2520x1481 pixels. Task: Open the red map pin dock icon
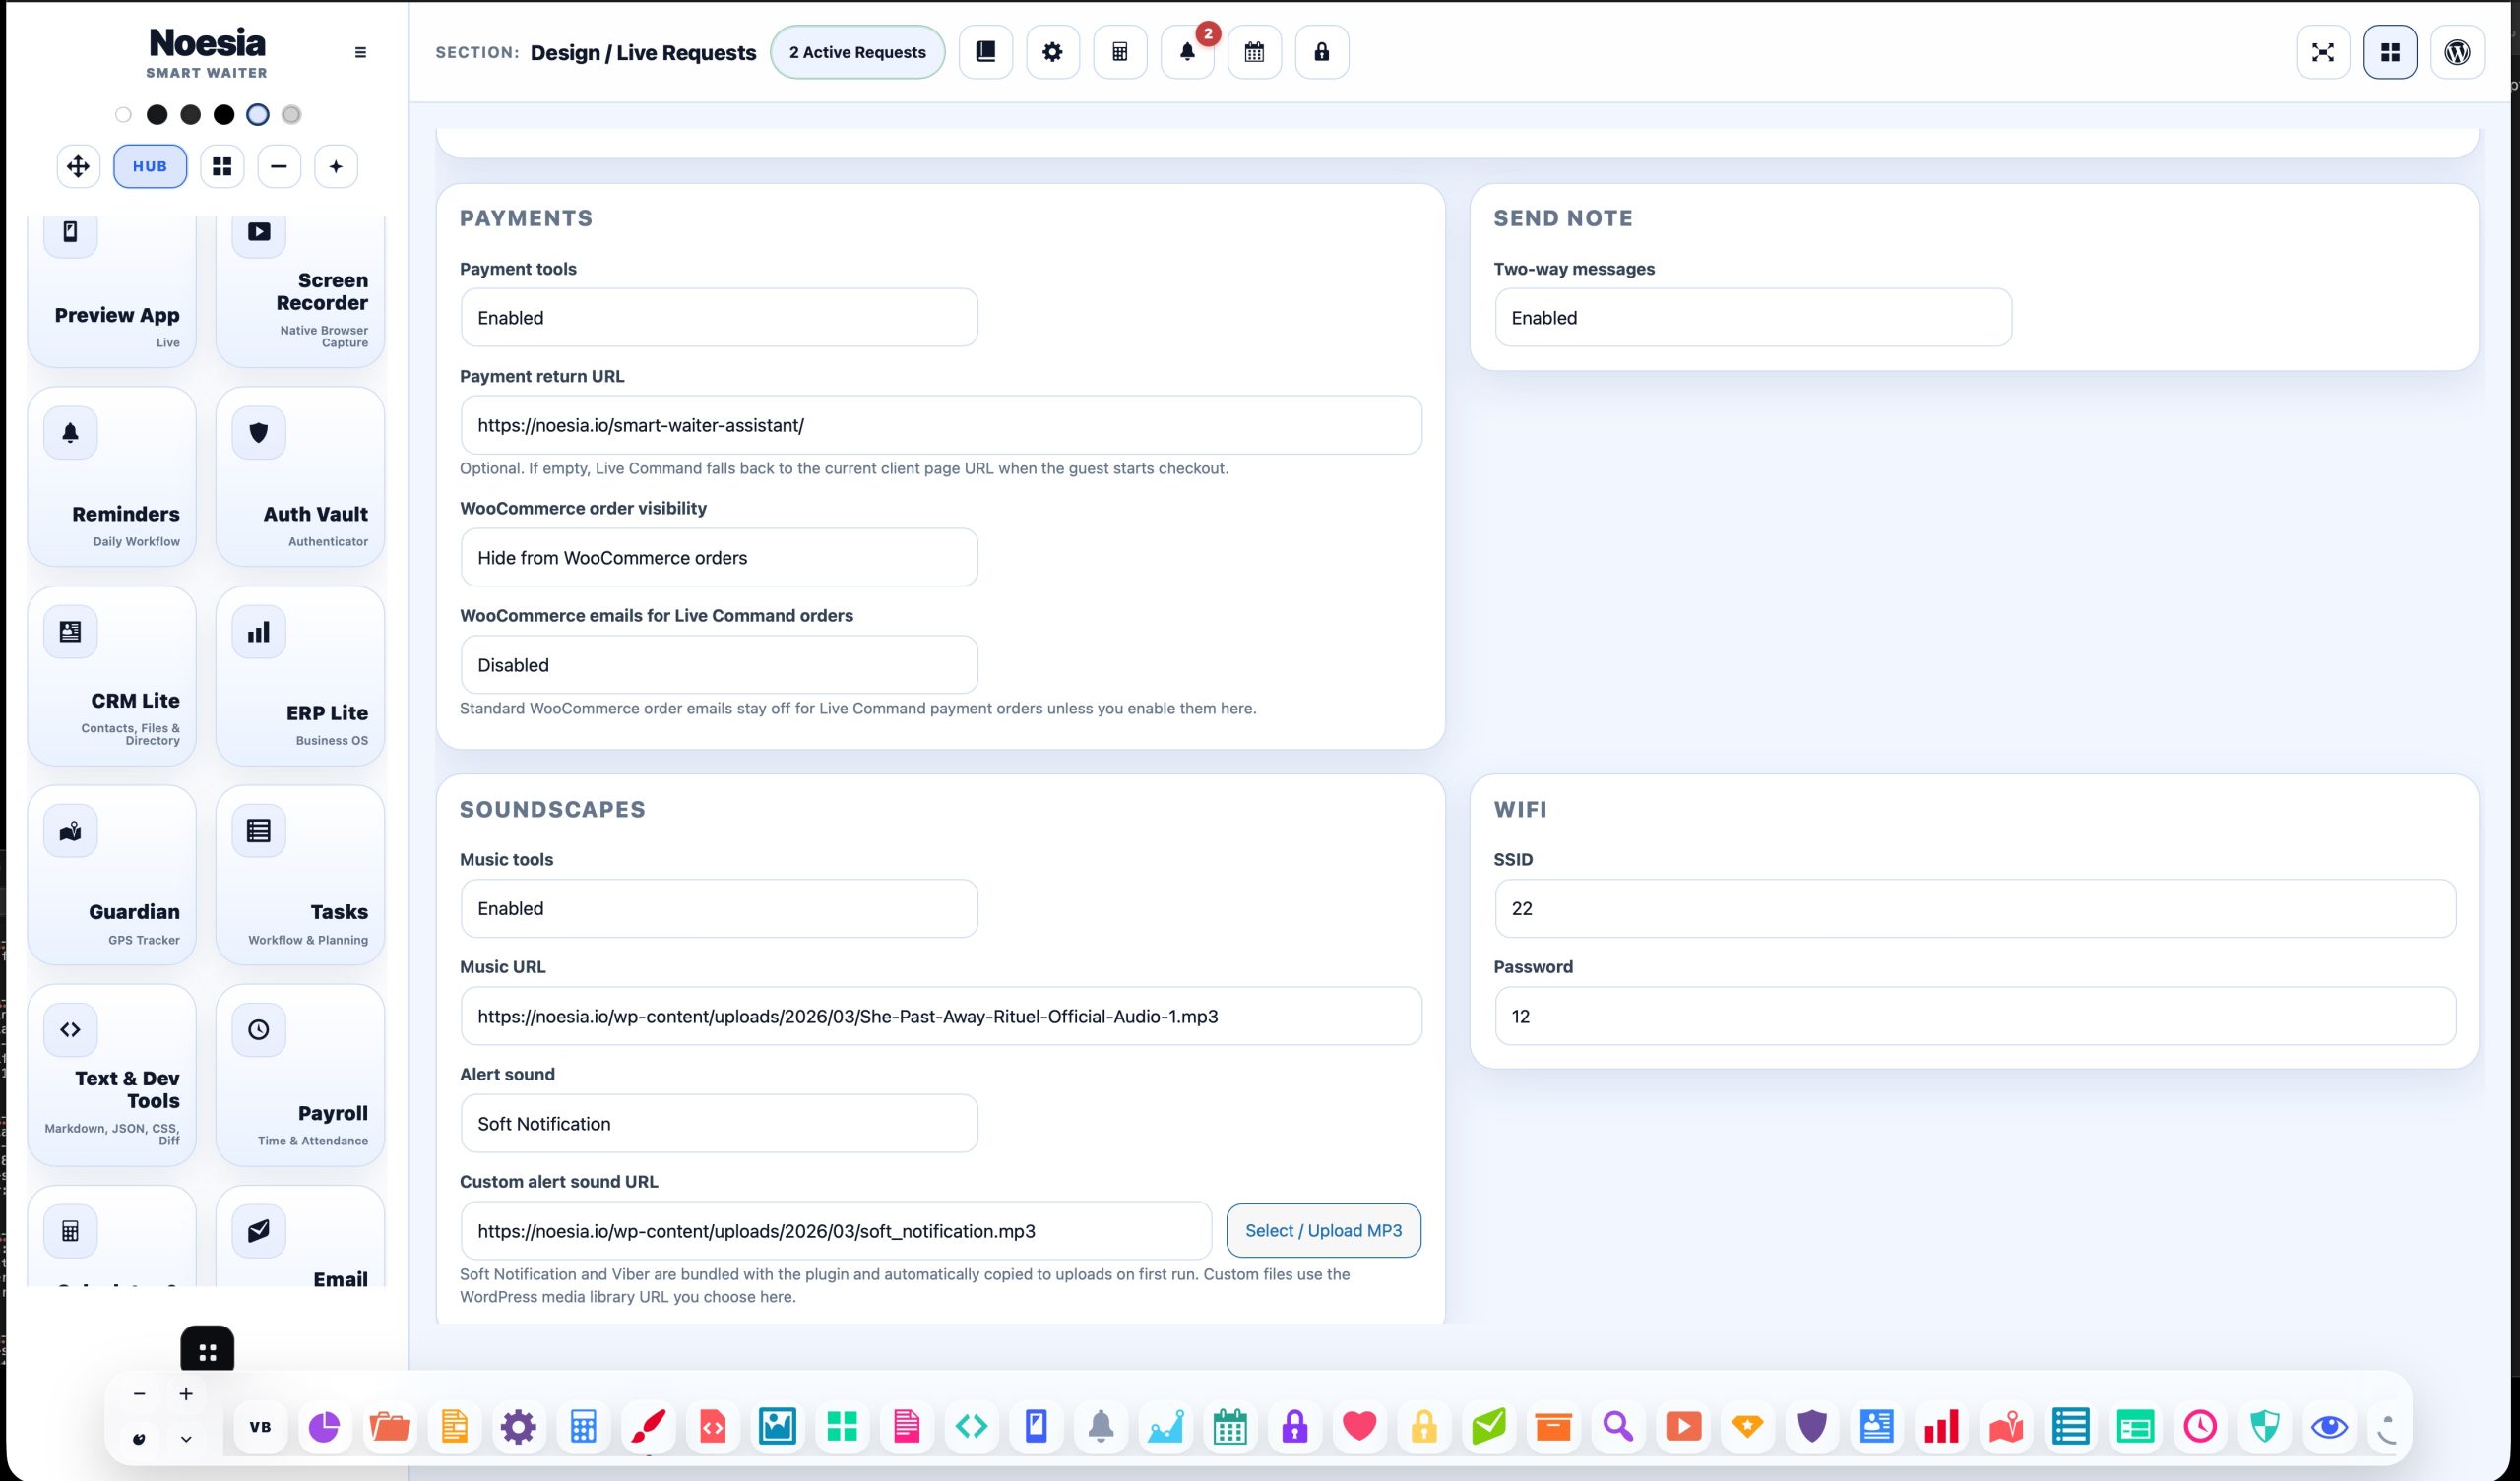click(2006, 1427)
